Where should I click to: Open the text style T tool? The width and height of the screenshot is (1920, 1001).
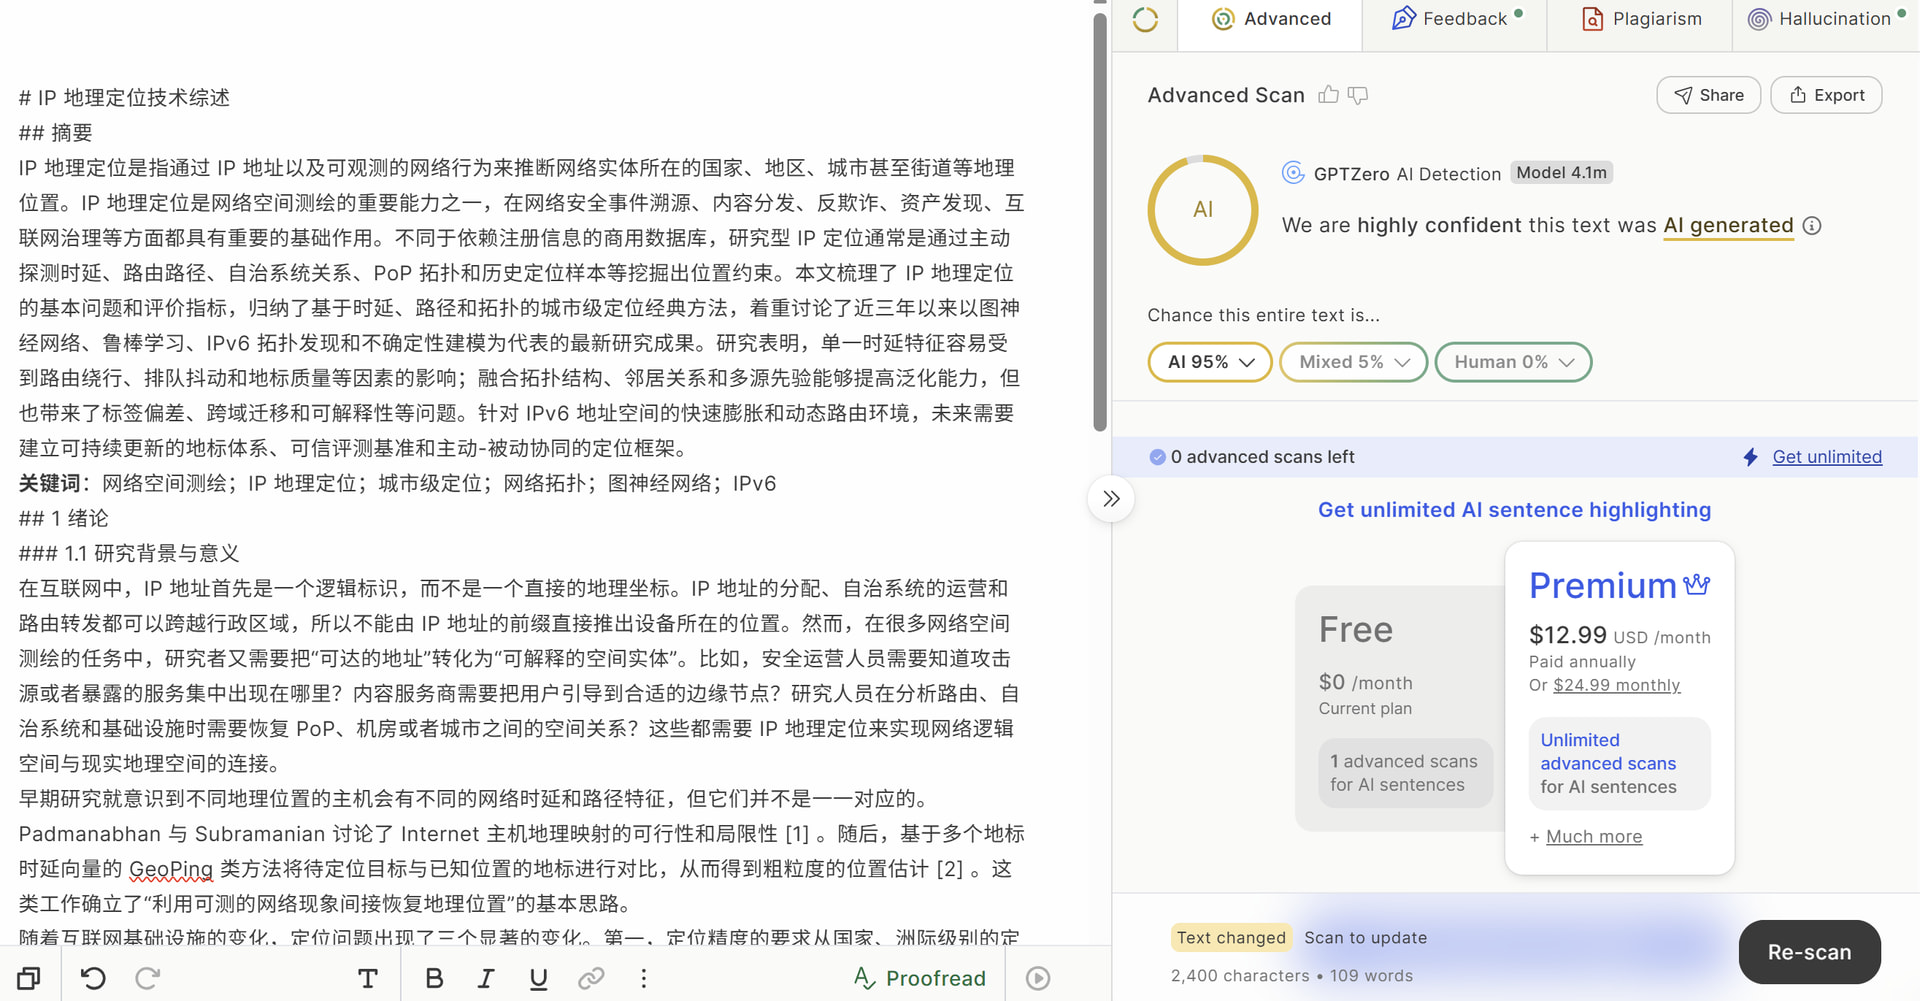point(368,978)
